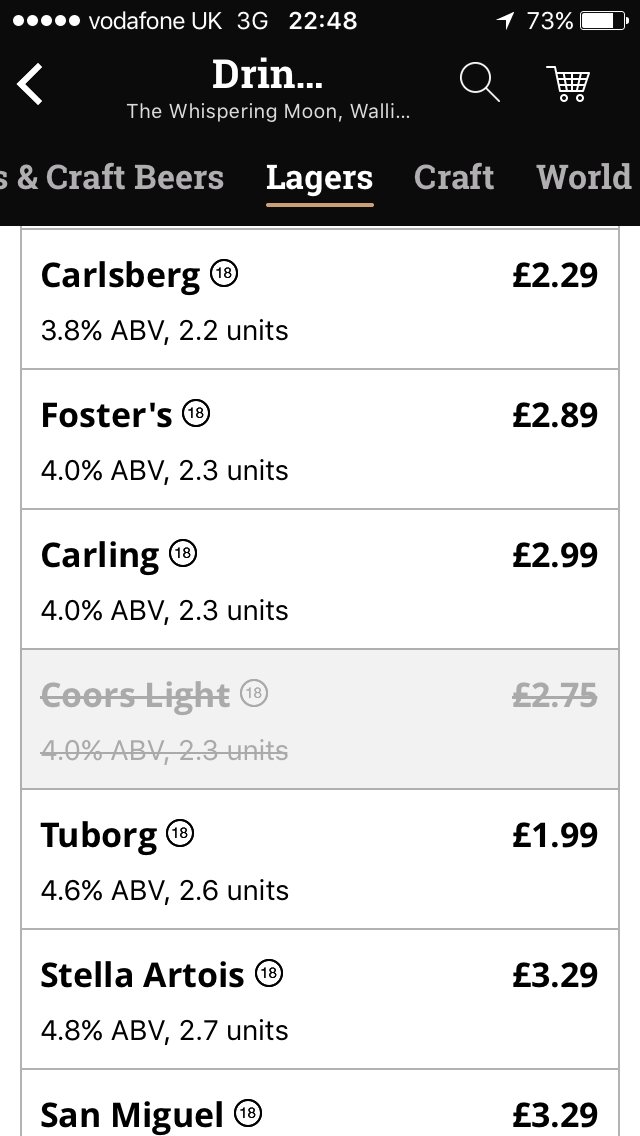
Task: Open the search magnifier icon
Action: tap(479, 82)
